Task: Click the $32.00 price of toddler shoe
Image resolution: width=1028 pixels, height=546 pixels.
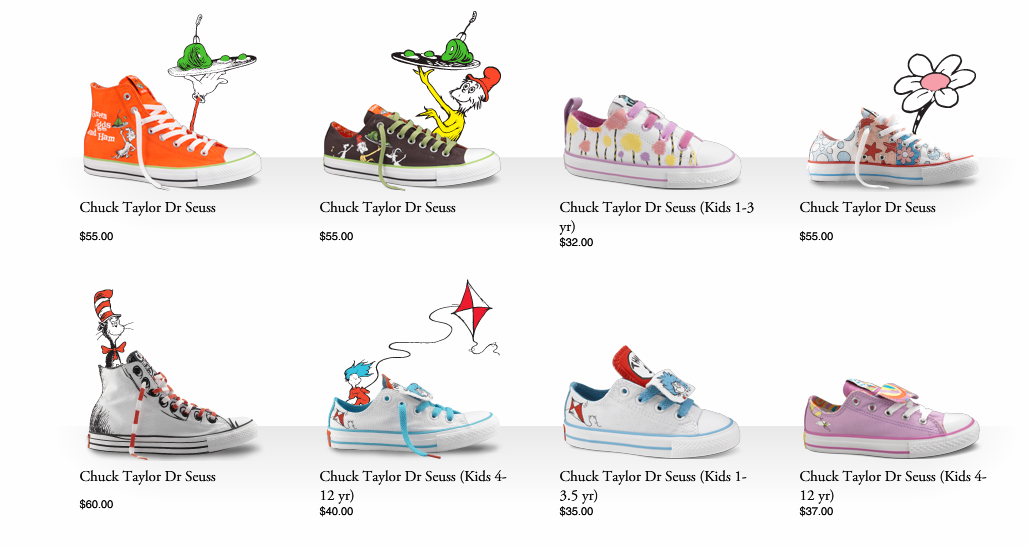Action: 576,243
